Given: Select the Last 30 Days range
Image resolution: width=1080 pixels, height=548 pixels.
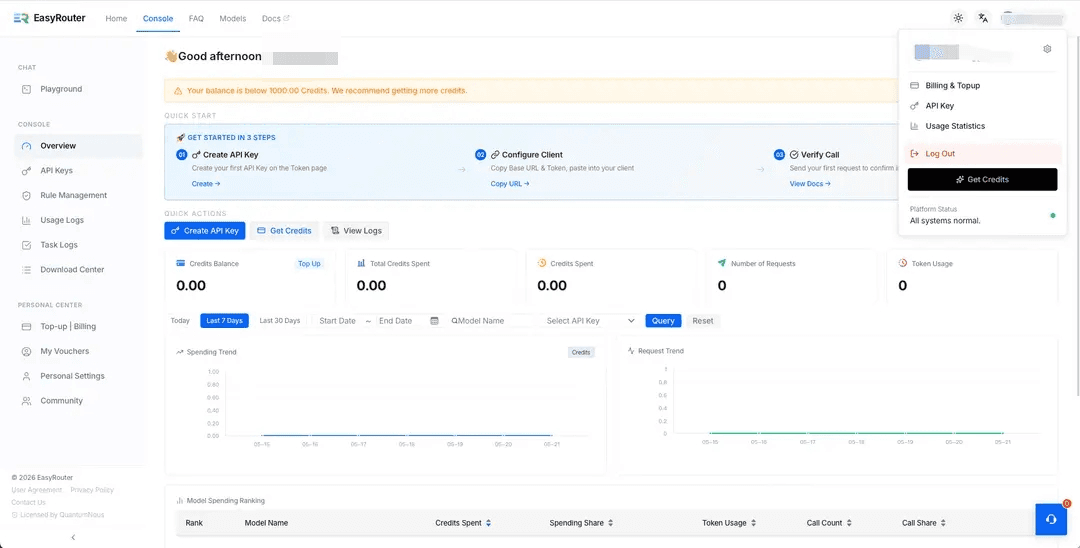Looking at the screenshot, I should (280, 321).
